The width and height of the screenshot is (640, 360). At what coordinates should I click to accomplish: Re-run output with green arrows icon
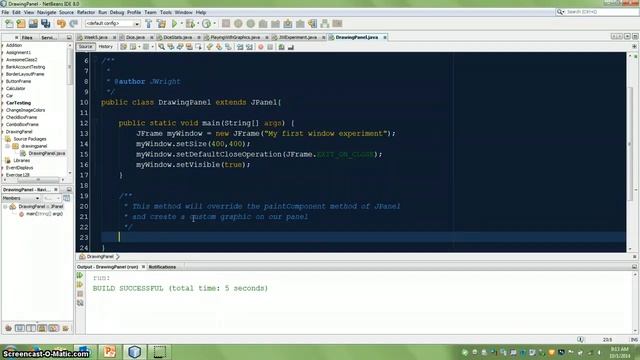coord(80,276)
